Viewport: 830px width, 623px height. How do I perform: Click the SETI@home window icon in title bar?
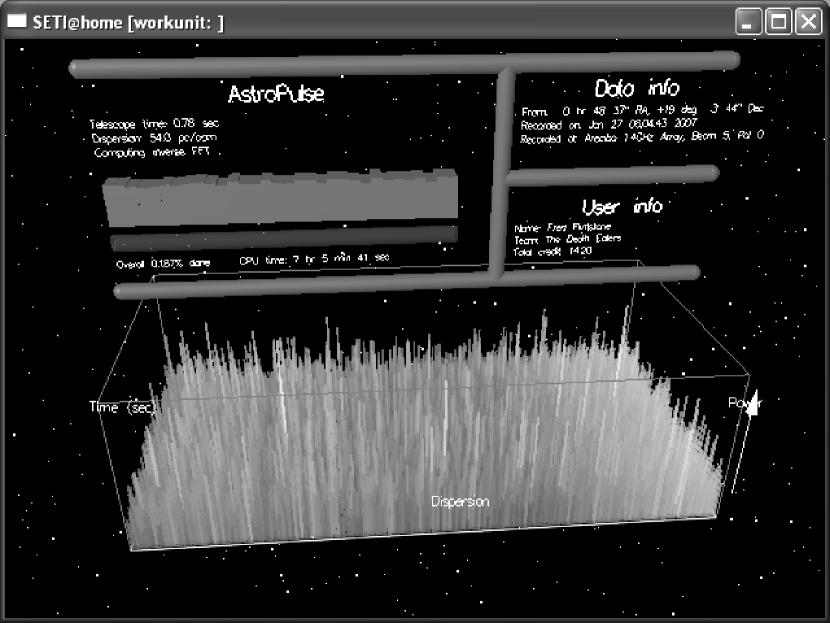16,20
